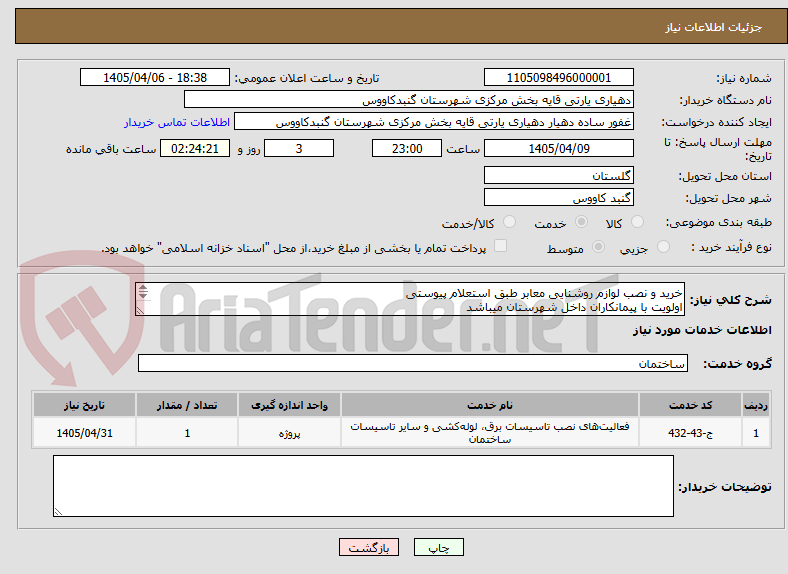Click the تاریخ نیاز column header
This screenshot has height=574, width=788.
pos(84,405)
